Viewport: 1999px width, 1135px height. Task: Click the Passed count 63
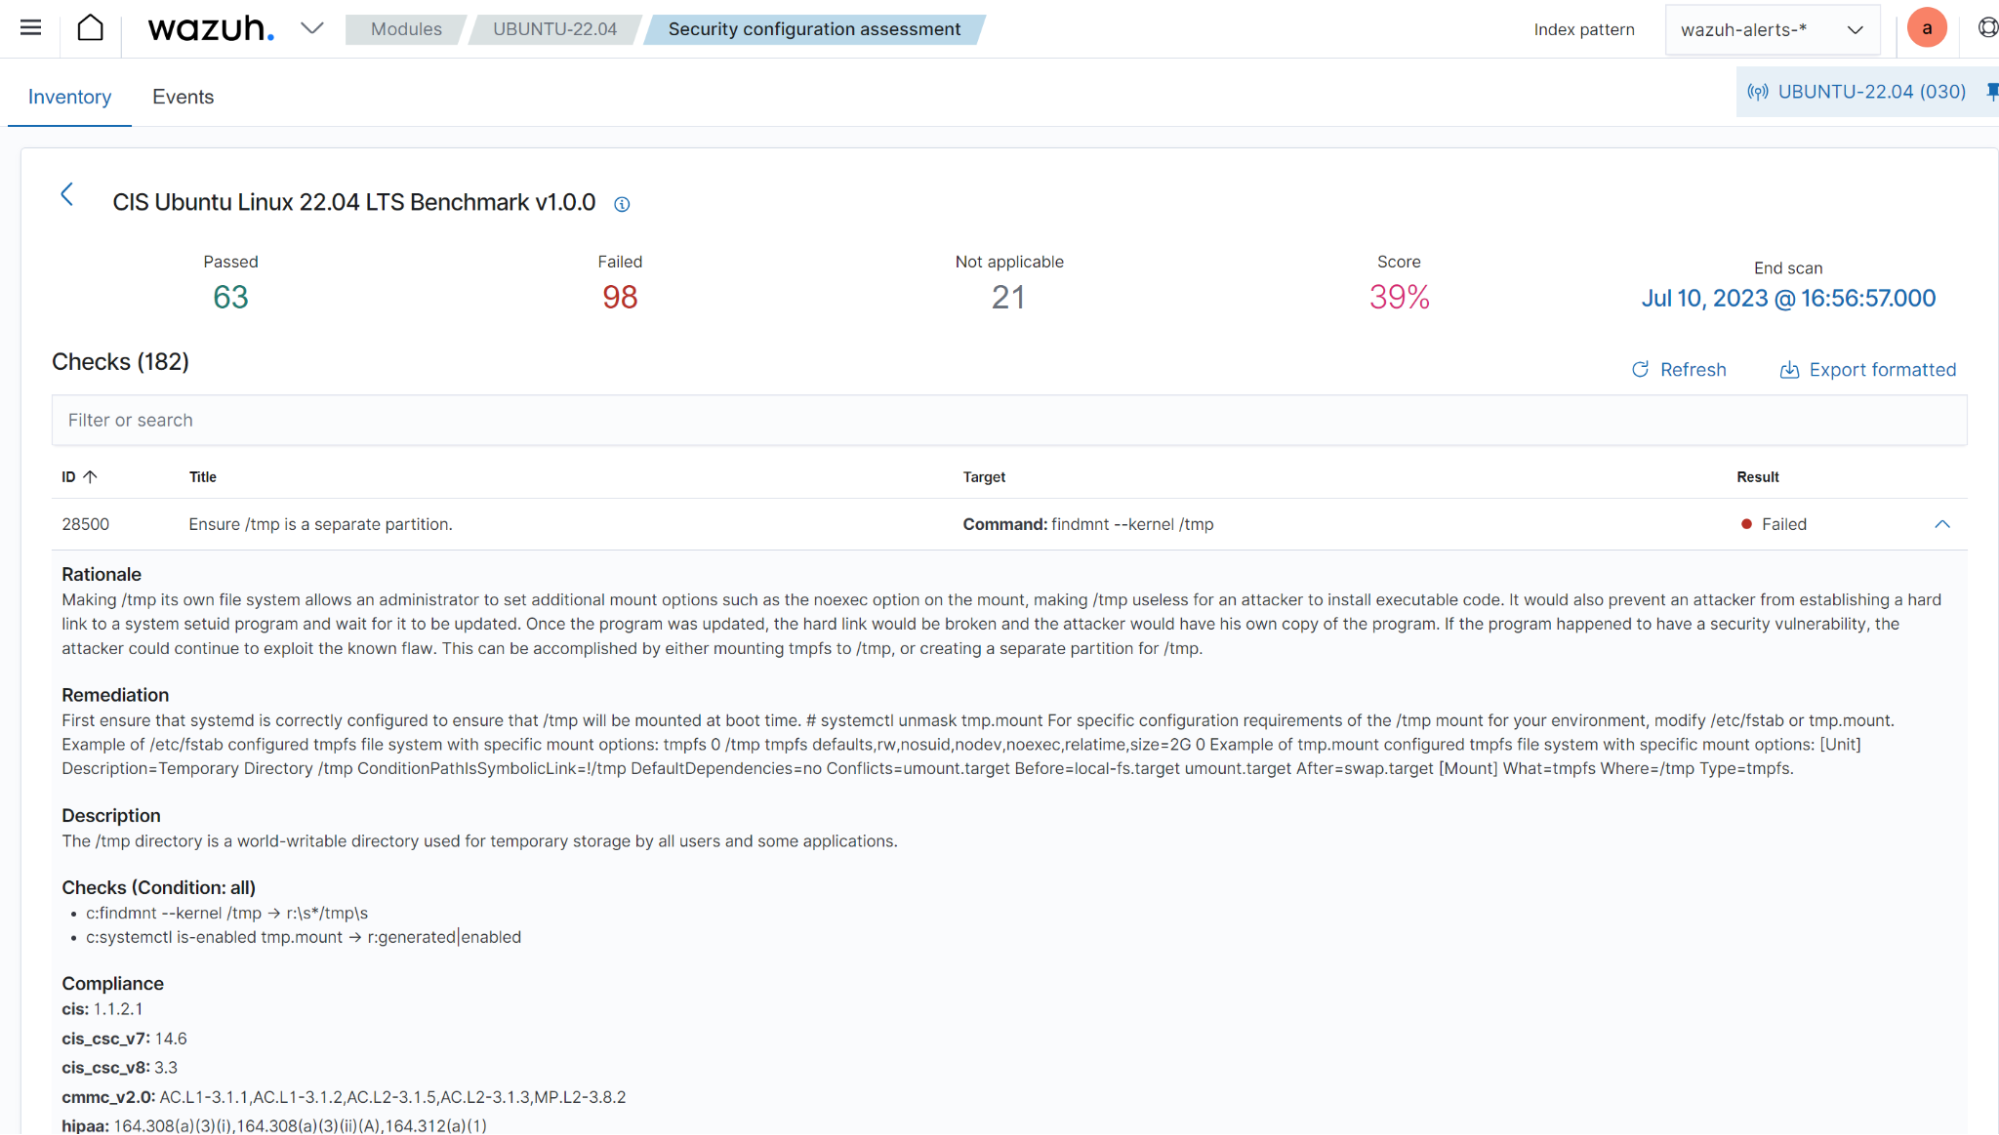pyautogui.click(x=231, y=297)
